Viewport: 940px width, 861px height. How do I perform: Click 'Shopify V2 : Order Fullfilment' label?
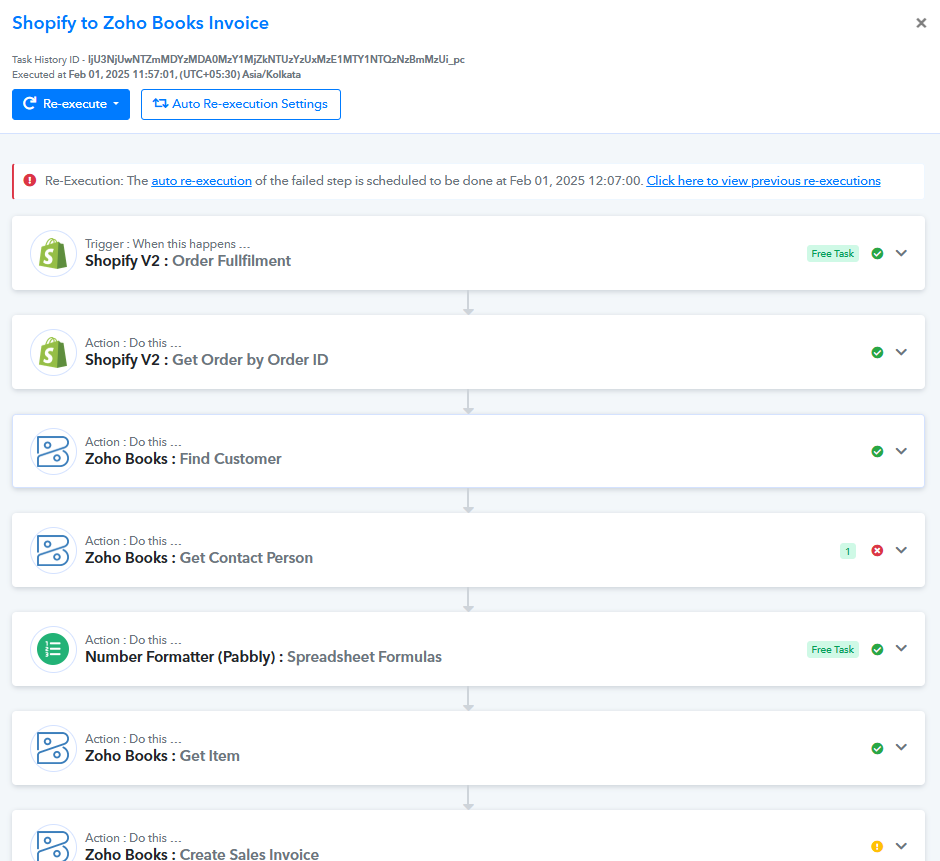coord(188,261)
